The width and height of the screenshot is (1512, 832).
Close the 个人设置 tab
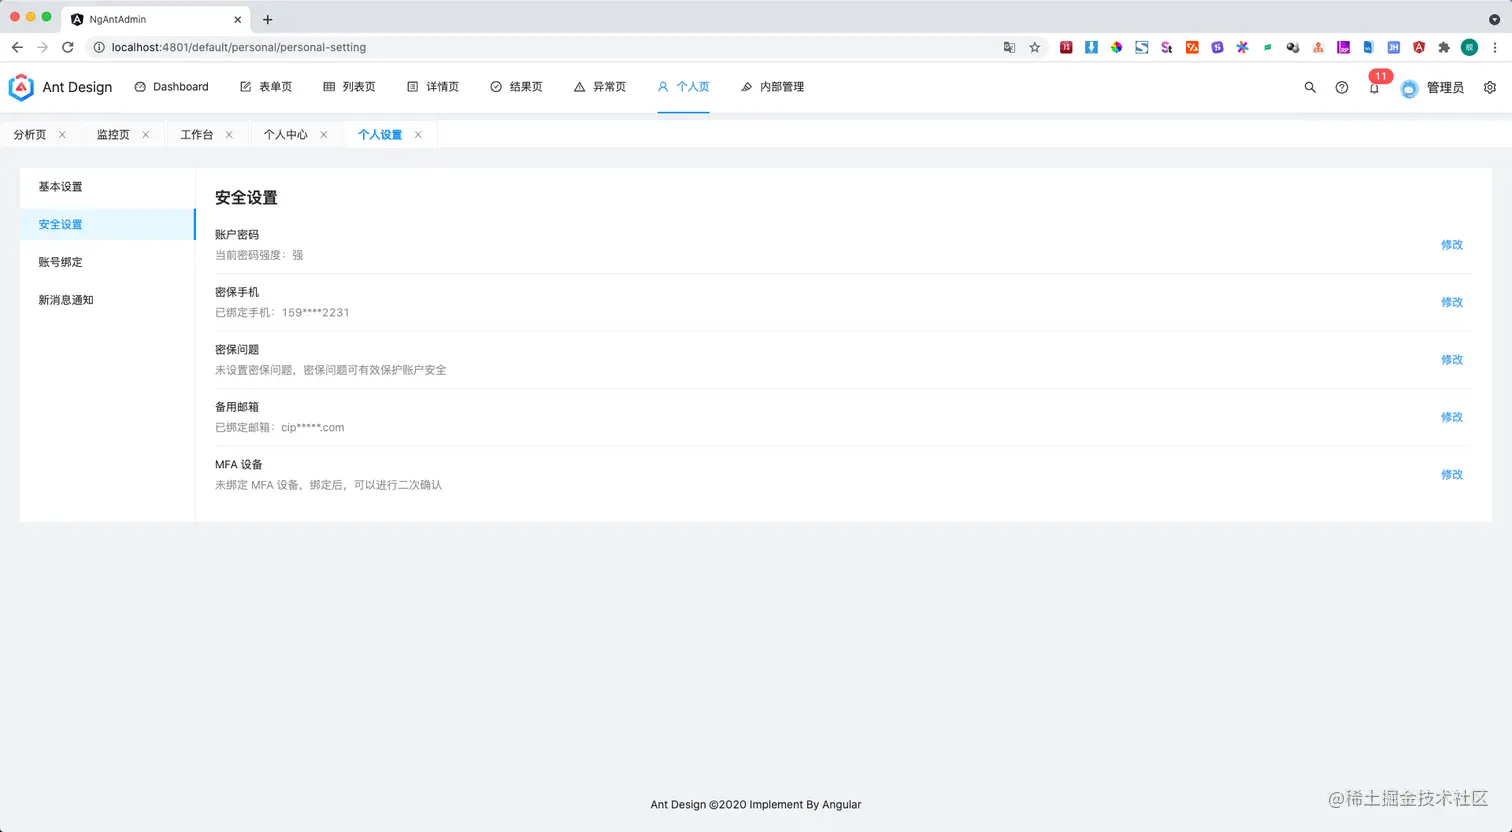pos(418,135)
